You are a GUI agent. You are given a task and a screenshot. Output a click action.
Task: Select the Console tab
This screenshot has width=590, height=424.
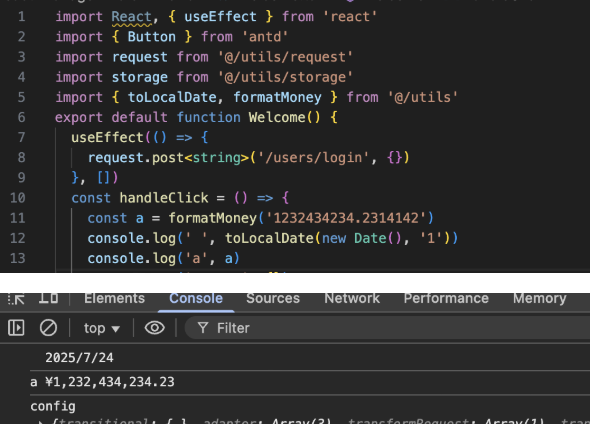click(x=196, y=298)
